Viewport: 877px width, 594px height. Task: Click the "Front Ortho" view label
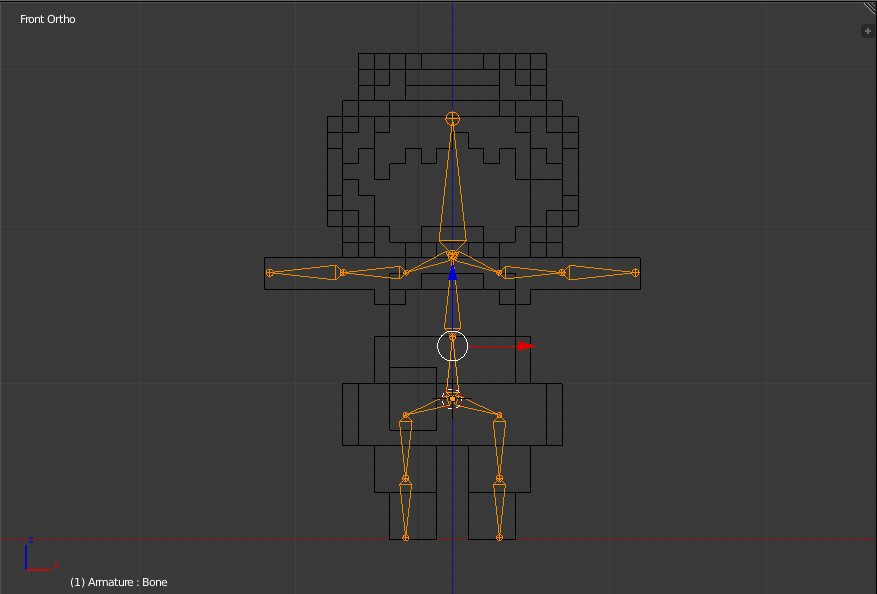48,19
